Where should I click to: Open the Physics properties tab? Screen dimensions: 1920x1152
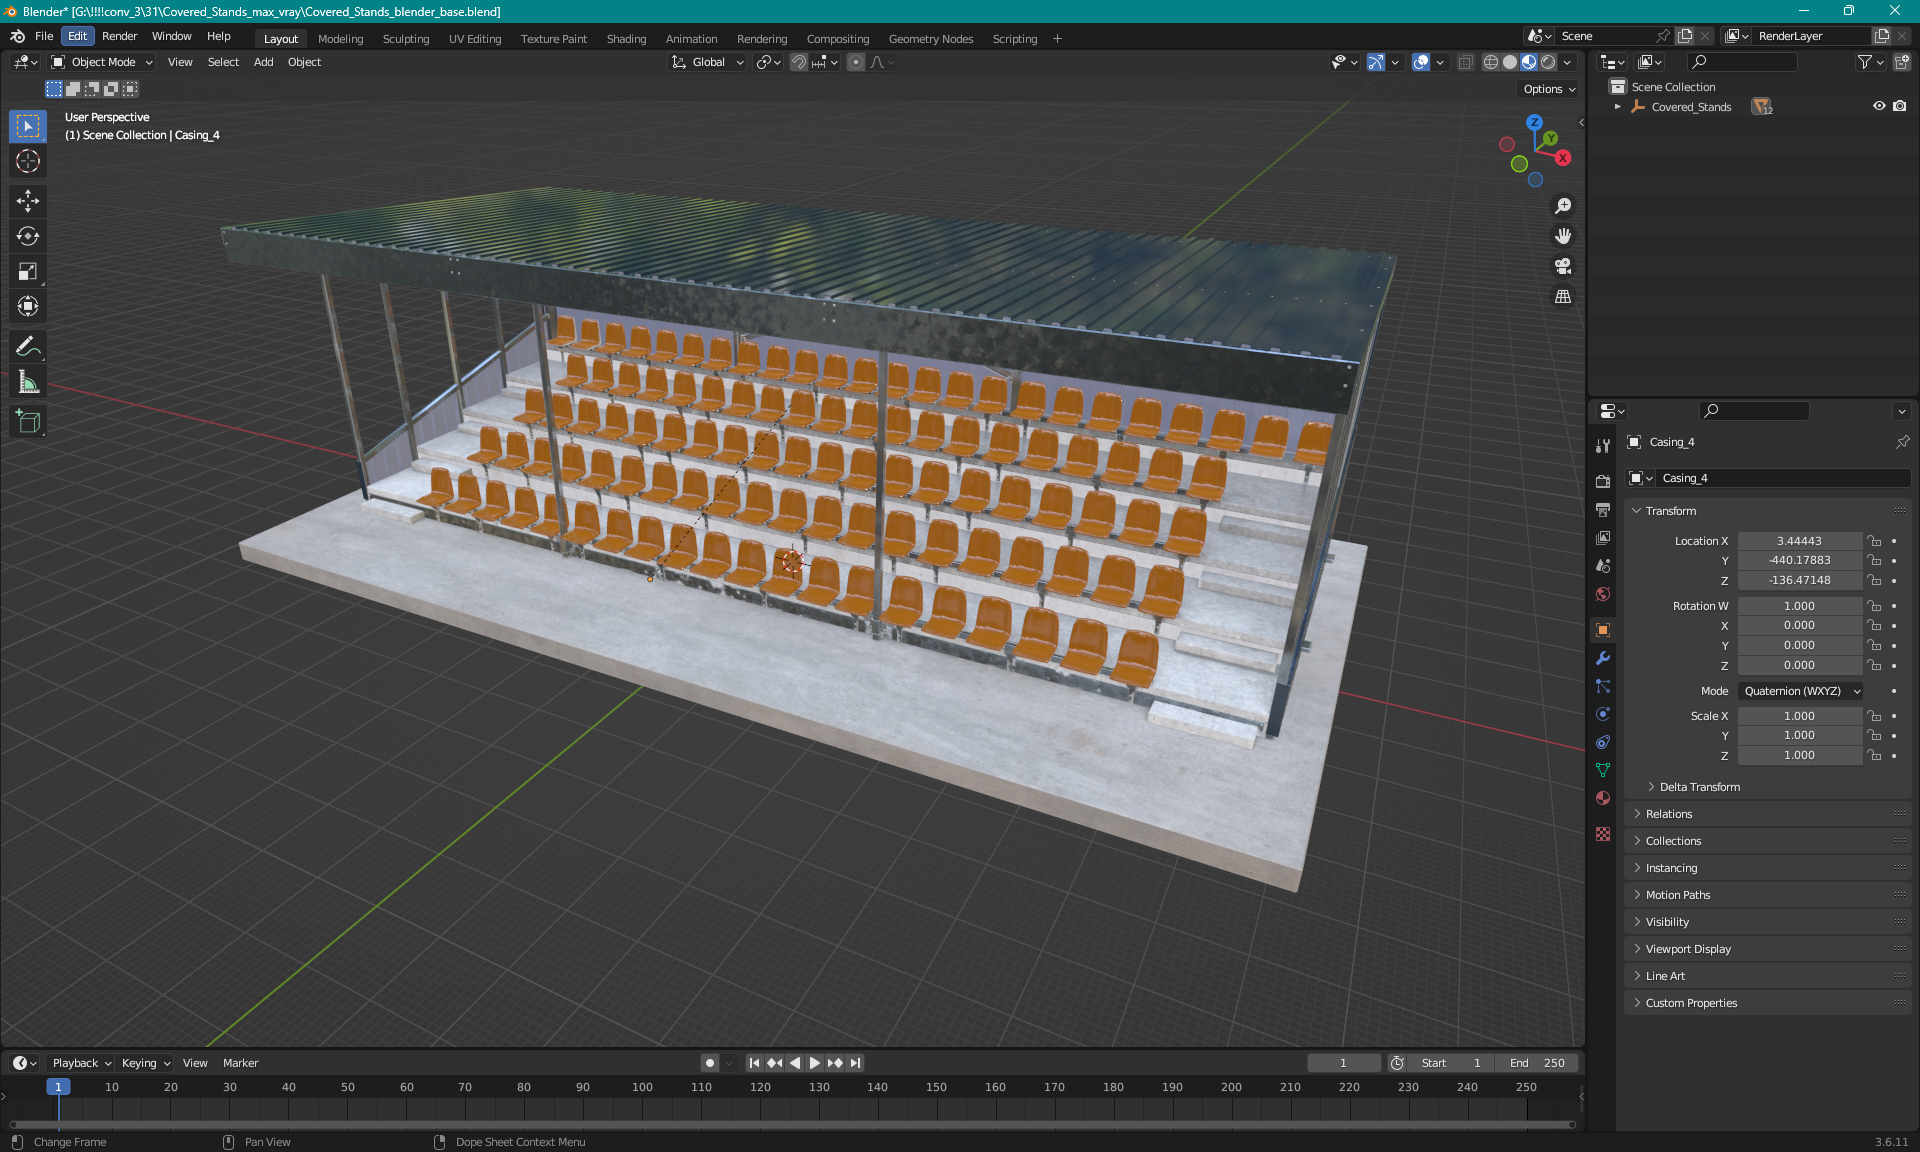[x=1603, y=714]
